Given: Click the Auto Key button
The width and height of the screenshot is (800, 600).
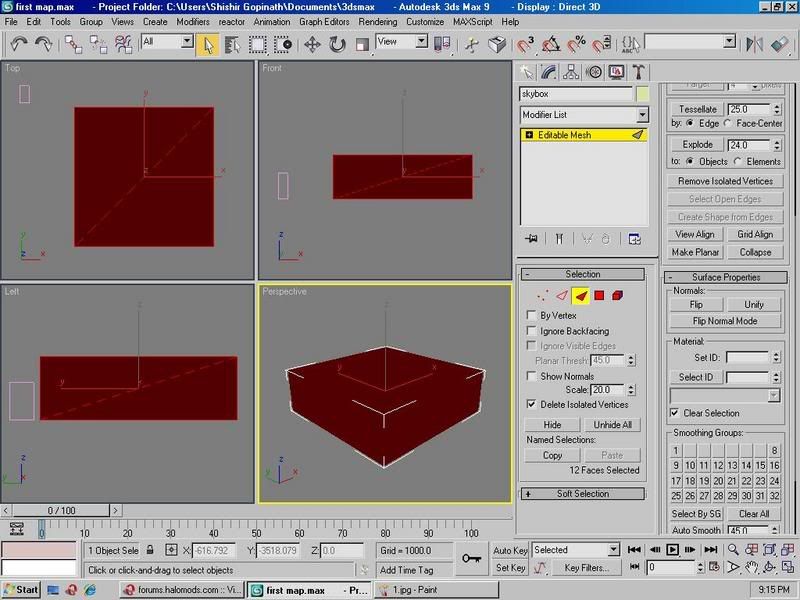Looking at the screenshot, I should tap(510, 550).
